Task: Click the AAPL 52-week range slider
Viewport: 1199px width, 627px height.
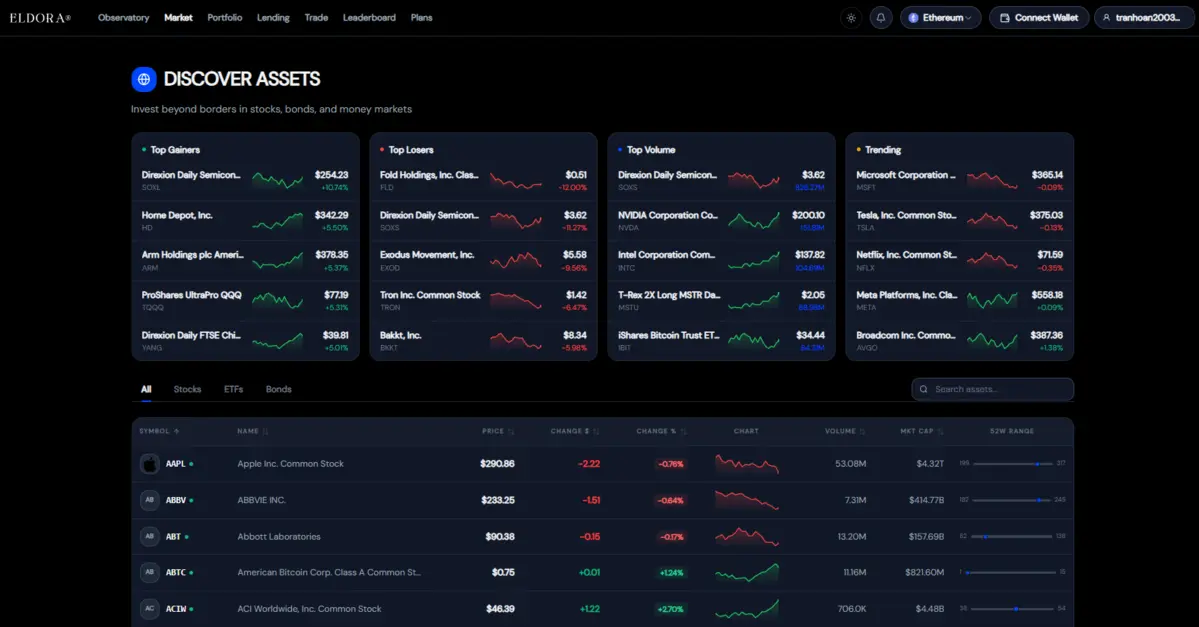Action: pos(1012,463)
